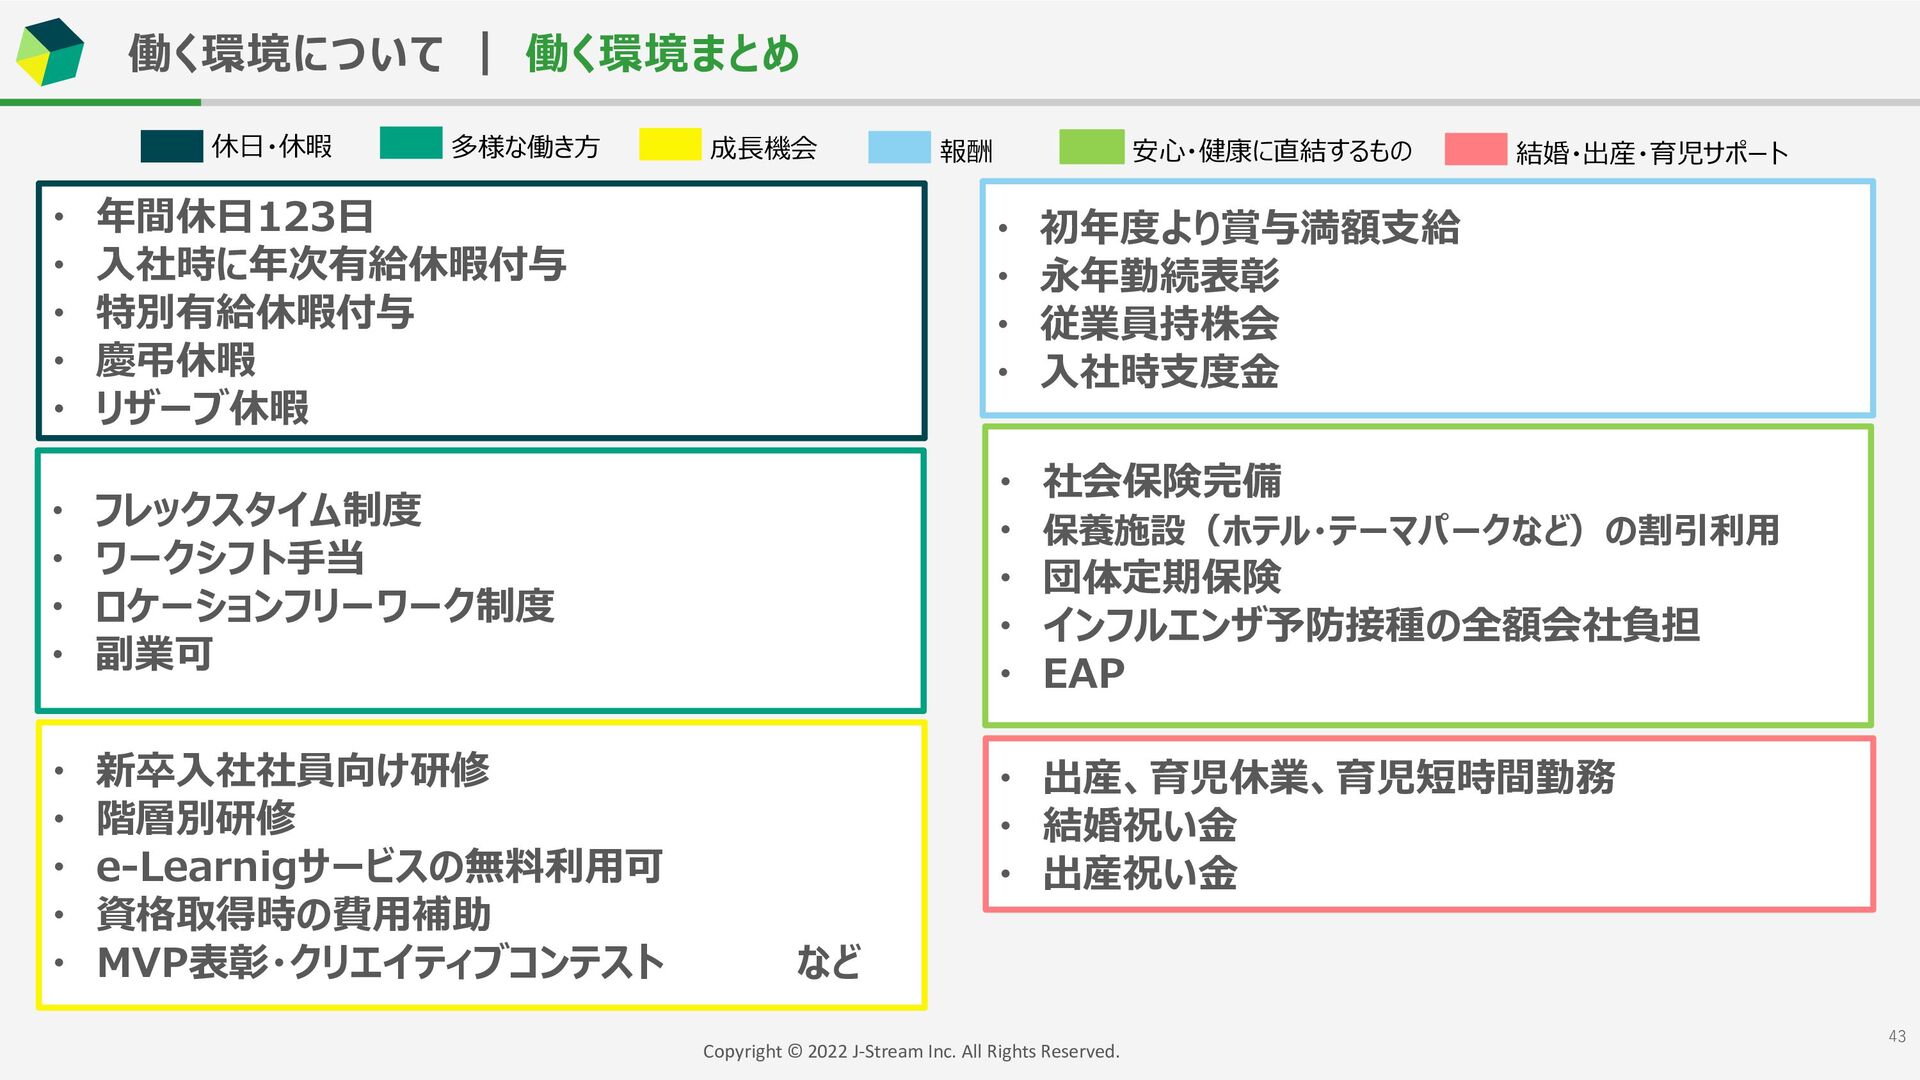1920x1080 pixels.
Task: Click the page number 43
Action: click(1896, 1037)
